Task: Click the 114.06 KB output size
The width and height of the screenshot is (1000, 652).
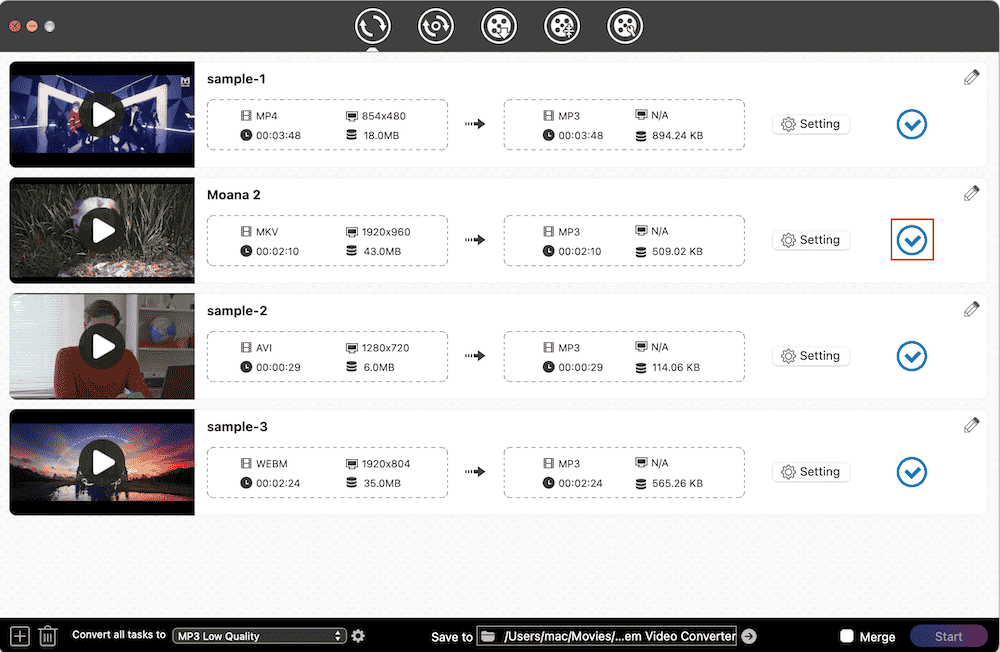Action: 676,367
